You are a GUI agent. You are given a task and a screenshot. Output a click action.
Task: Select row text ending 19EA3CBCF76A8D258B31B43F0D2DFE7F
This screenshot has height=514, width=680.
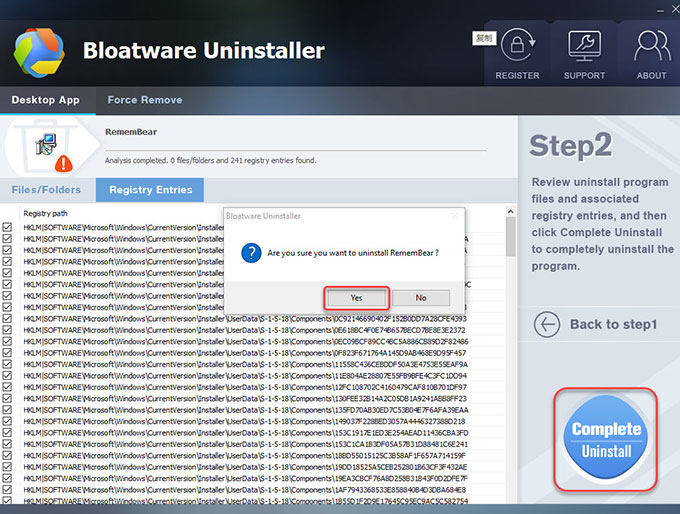(245, 478)
